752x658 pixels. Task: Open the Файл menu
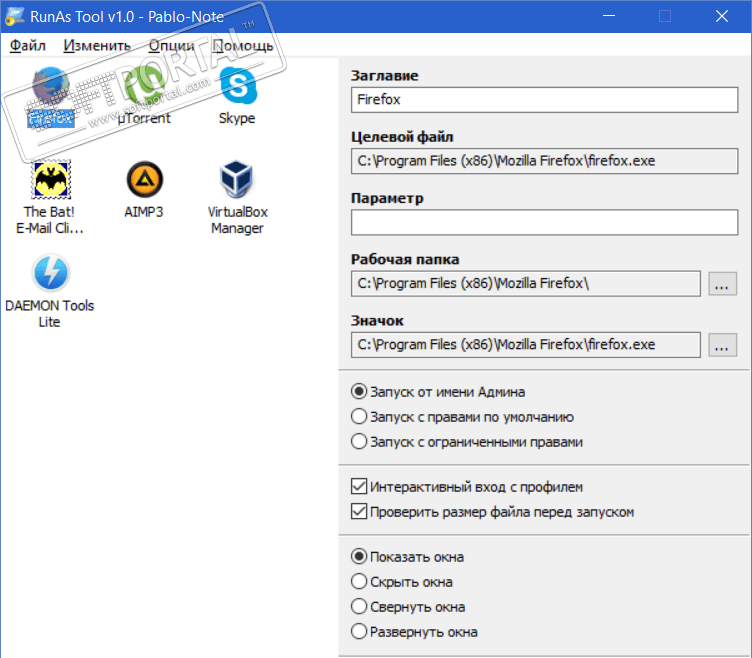(28, 46)
